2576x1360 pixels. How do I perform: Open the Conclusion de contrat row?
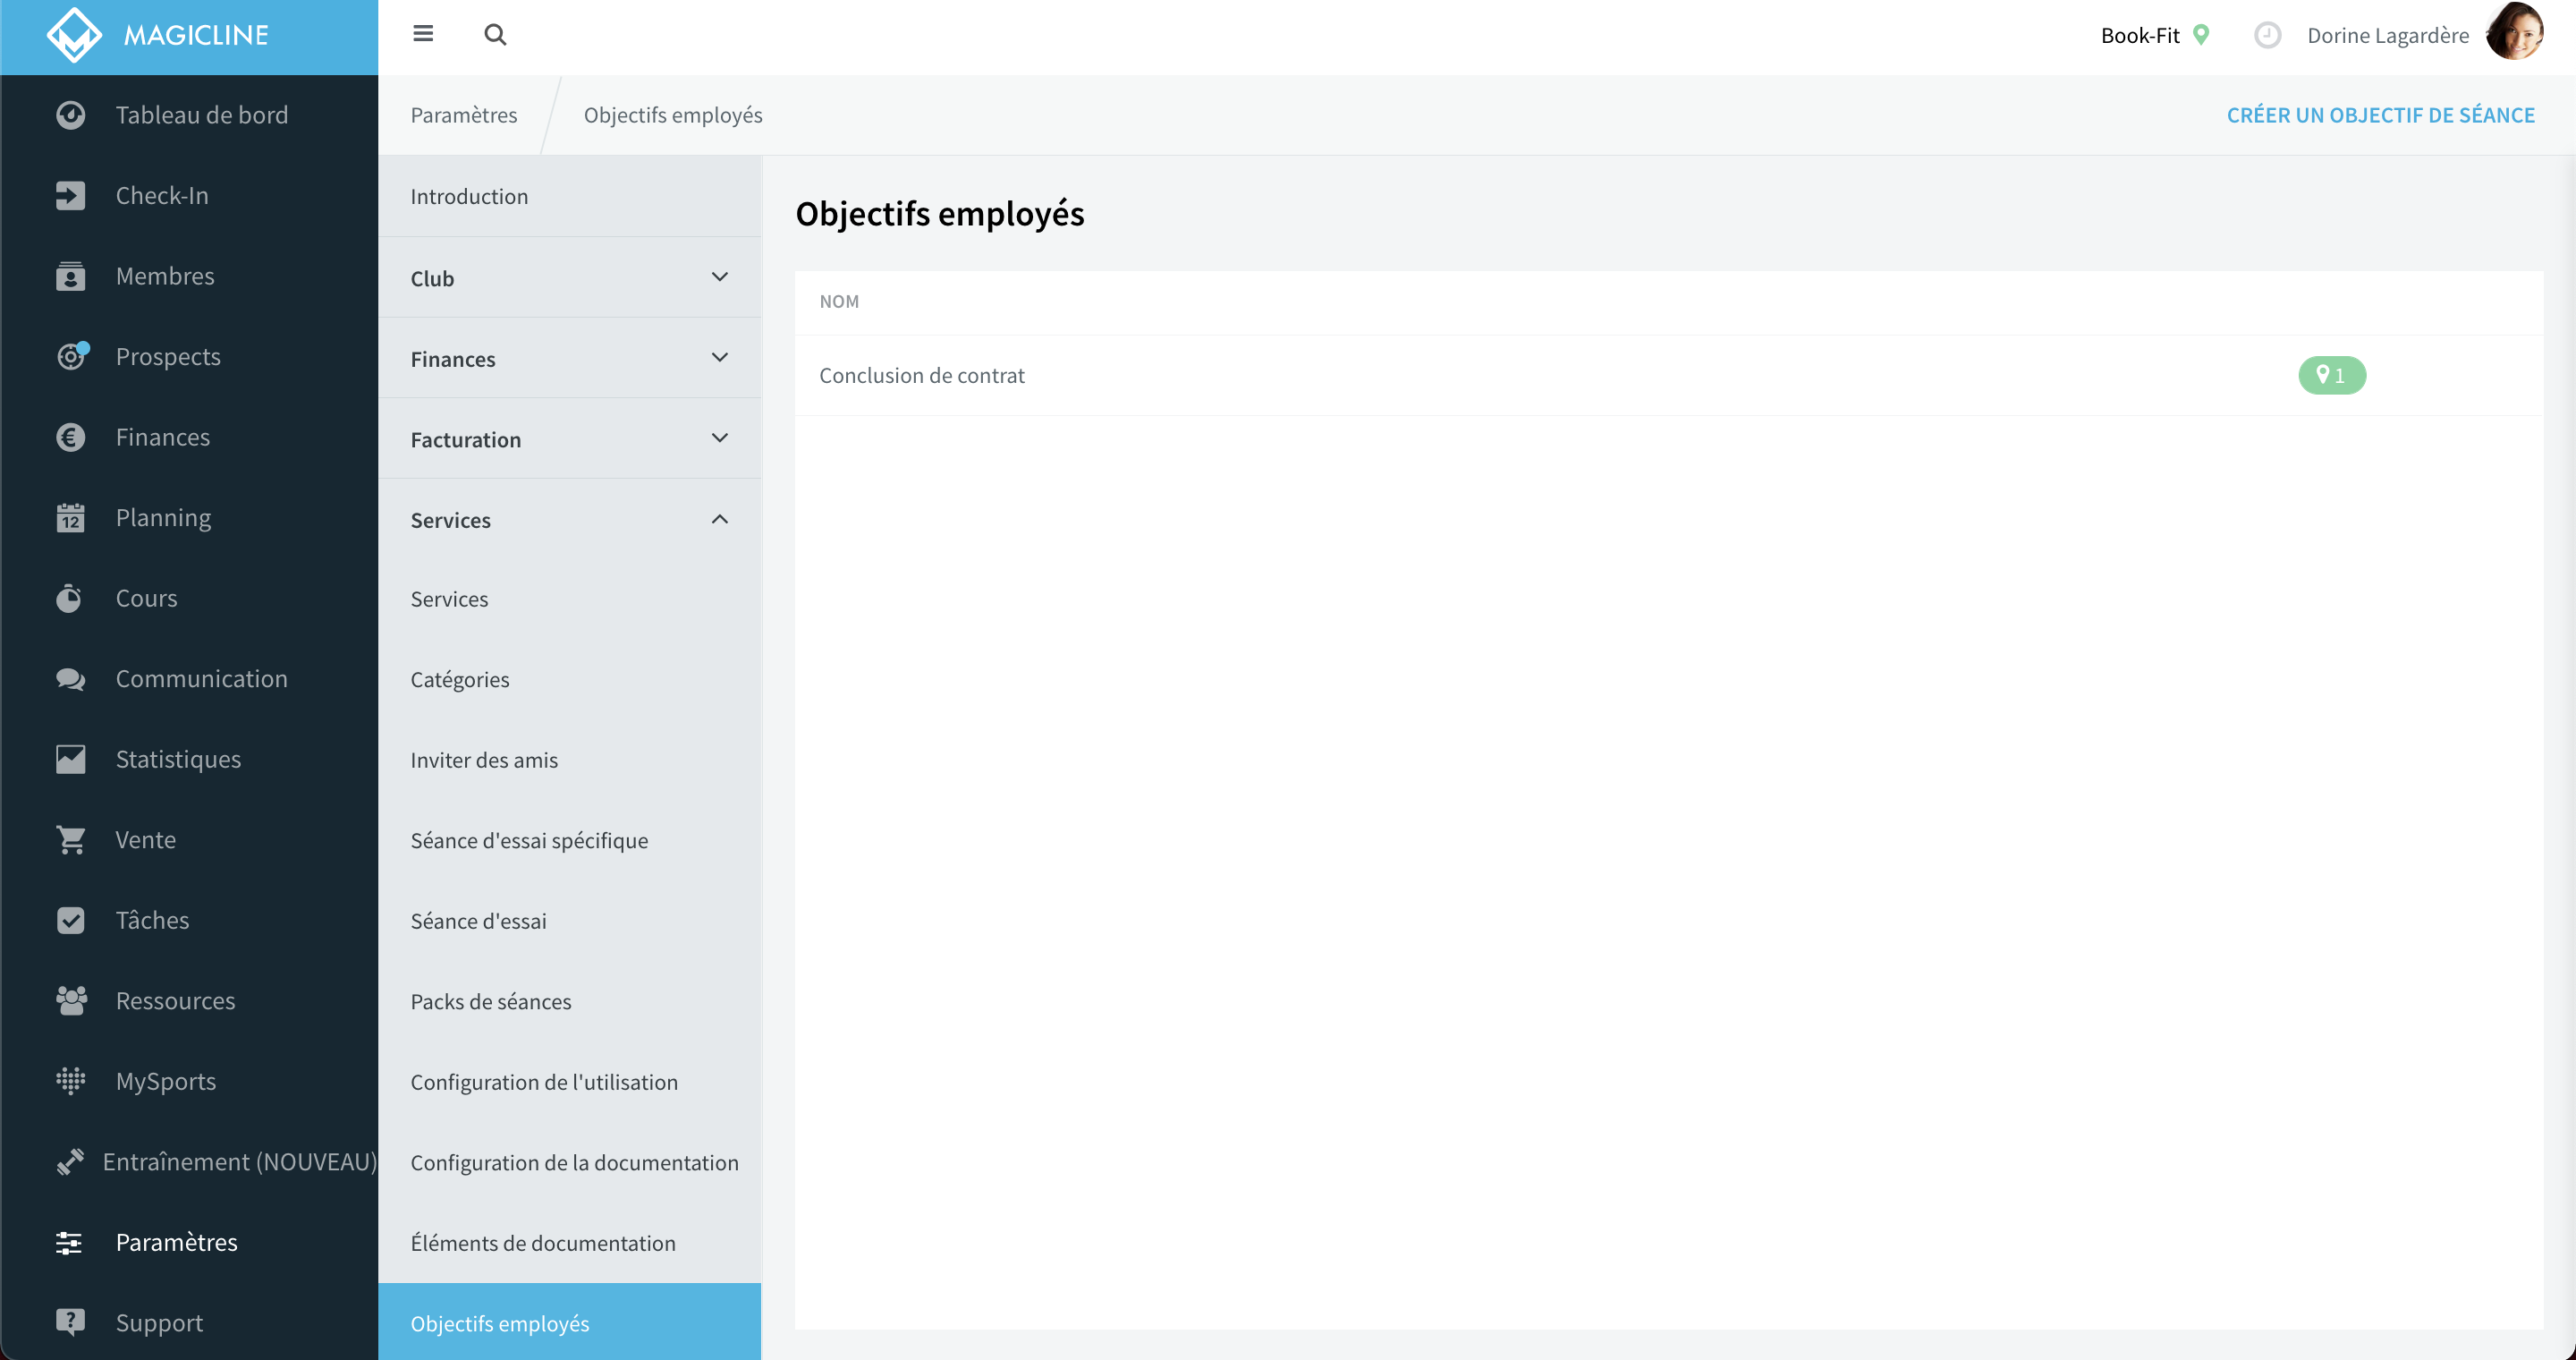click(1668, 375)
